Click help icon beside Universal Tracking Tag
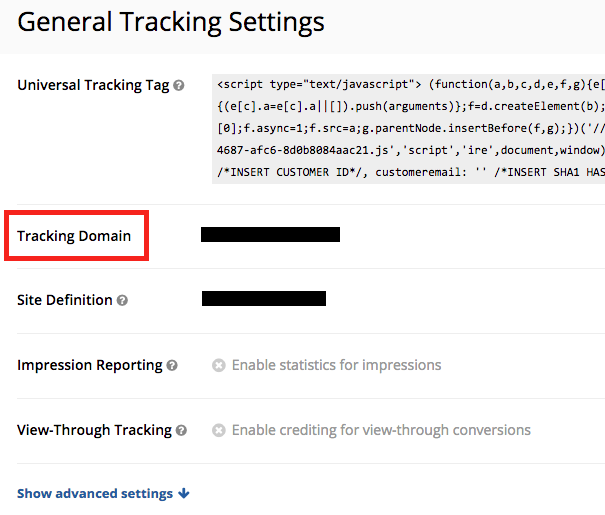605x515 pixels. tap(179, 86)
